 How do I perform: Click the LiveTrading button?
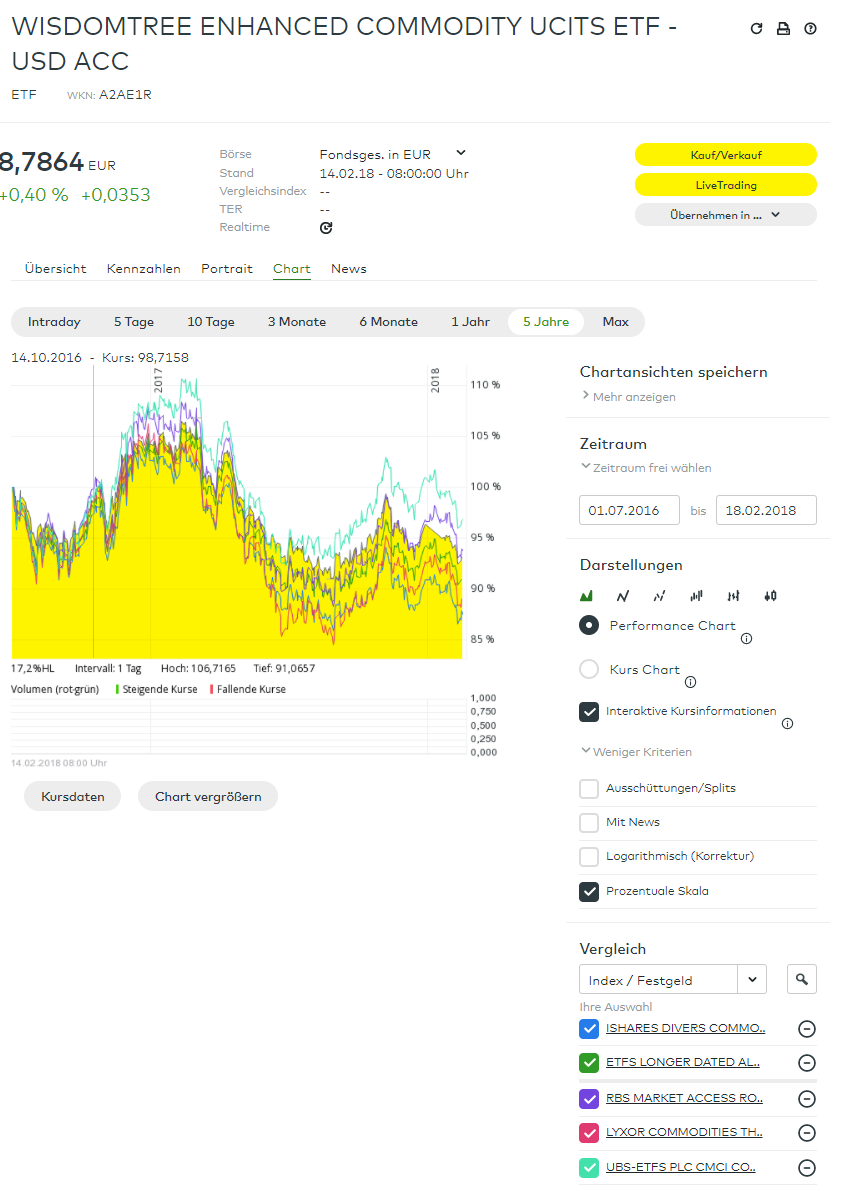pyautogui.click(x=725, y=185)
